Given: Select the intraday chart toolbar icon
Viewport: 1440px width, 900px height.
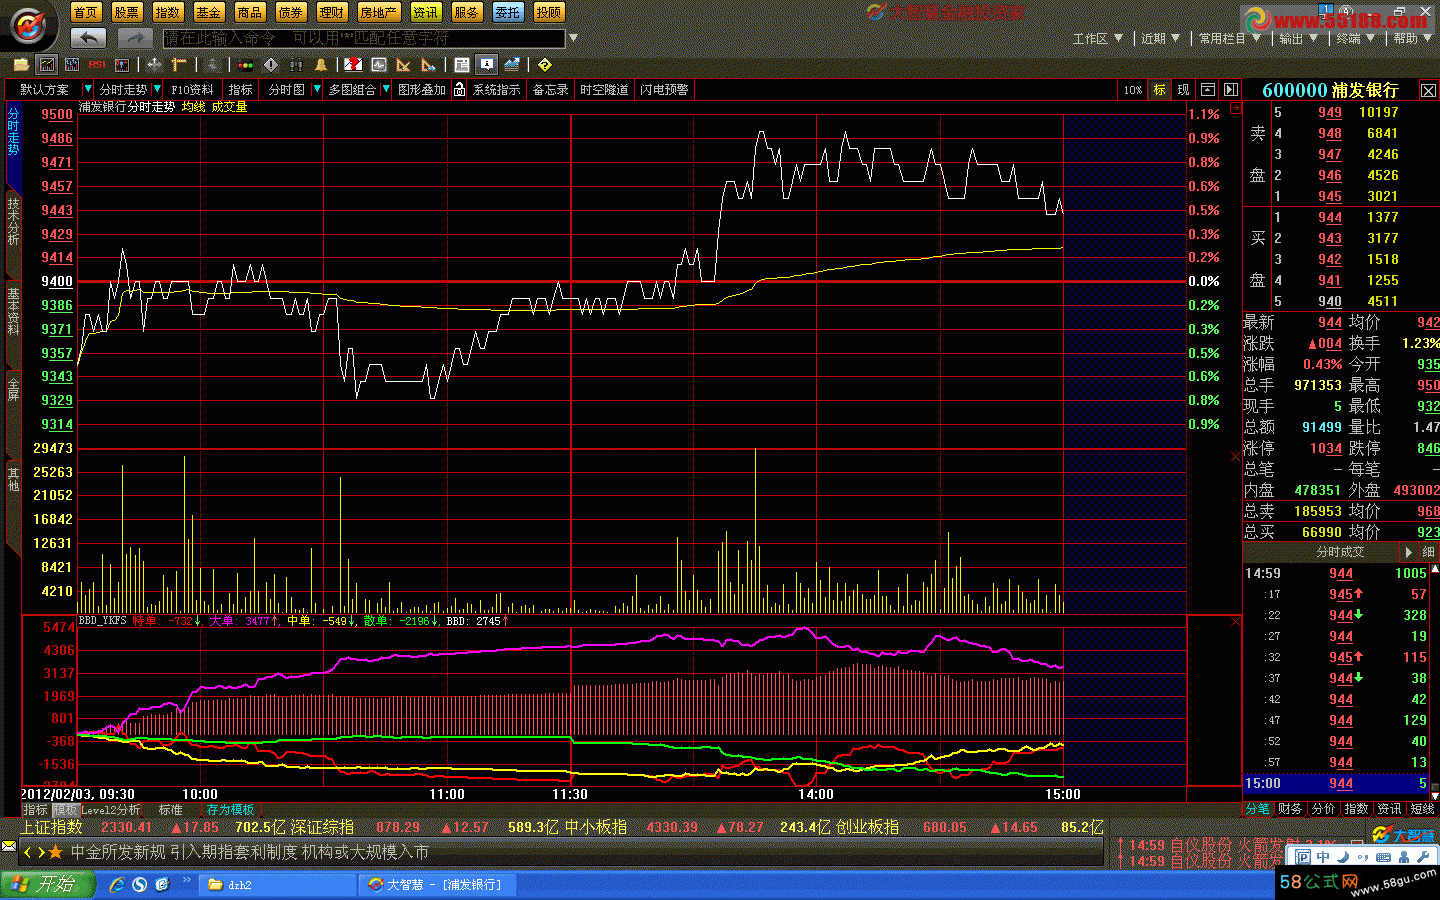Looking at the screenshot, I should click(x=47, y=65).
